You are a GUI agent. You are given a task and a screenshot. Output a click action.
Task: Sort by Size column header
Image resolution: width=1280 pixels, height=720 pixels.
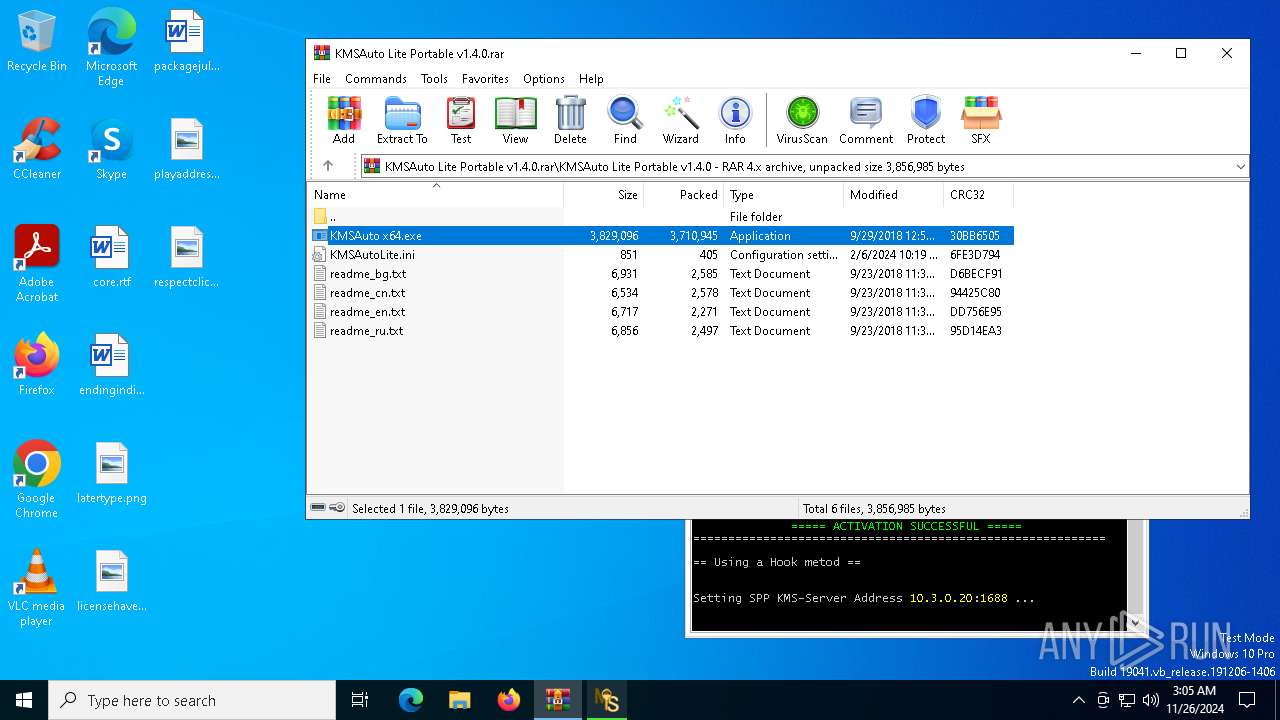coord(604,195)
